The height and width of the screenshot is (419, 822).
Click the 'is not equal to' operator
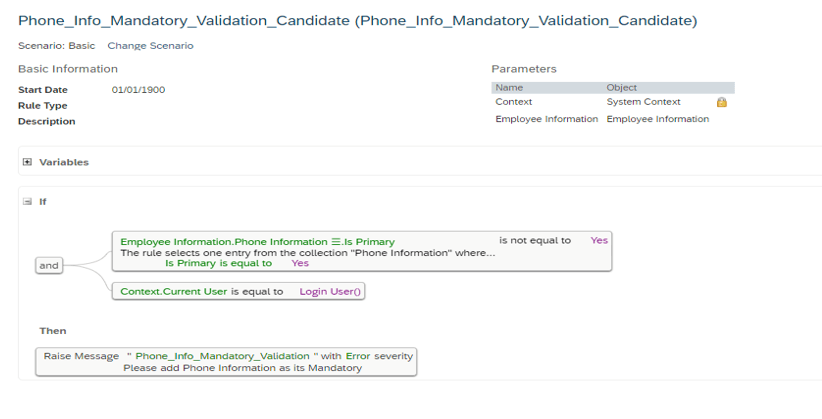point(535,240)
